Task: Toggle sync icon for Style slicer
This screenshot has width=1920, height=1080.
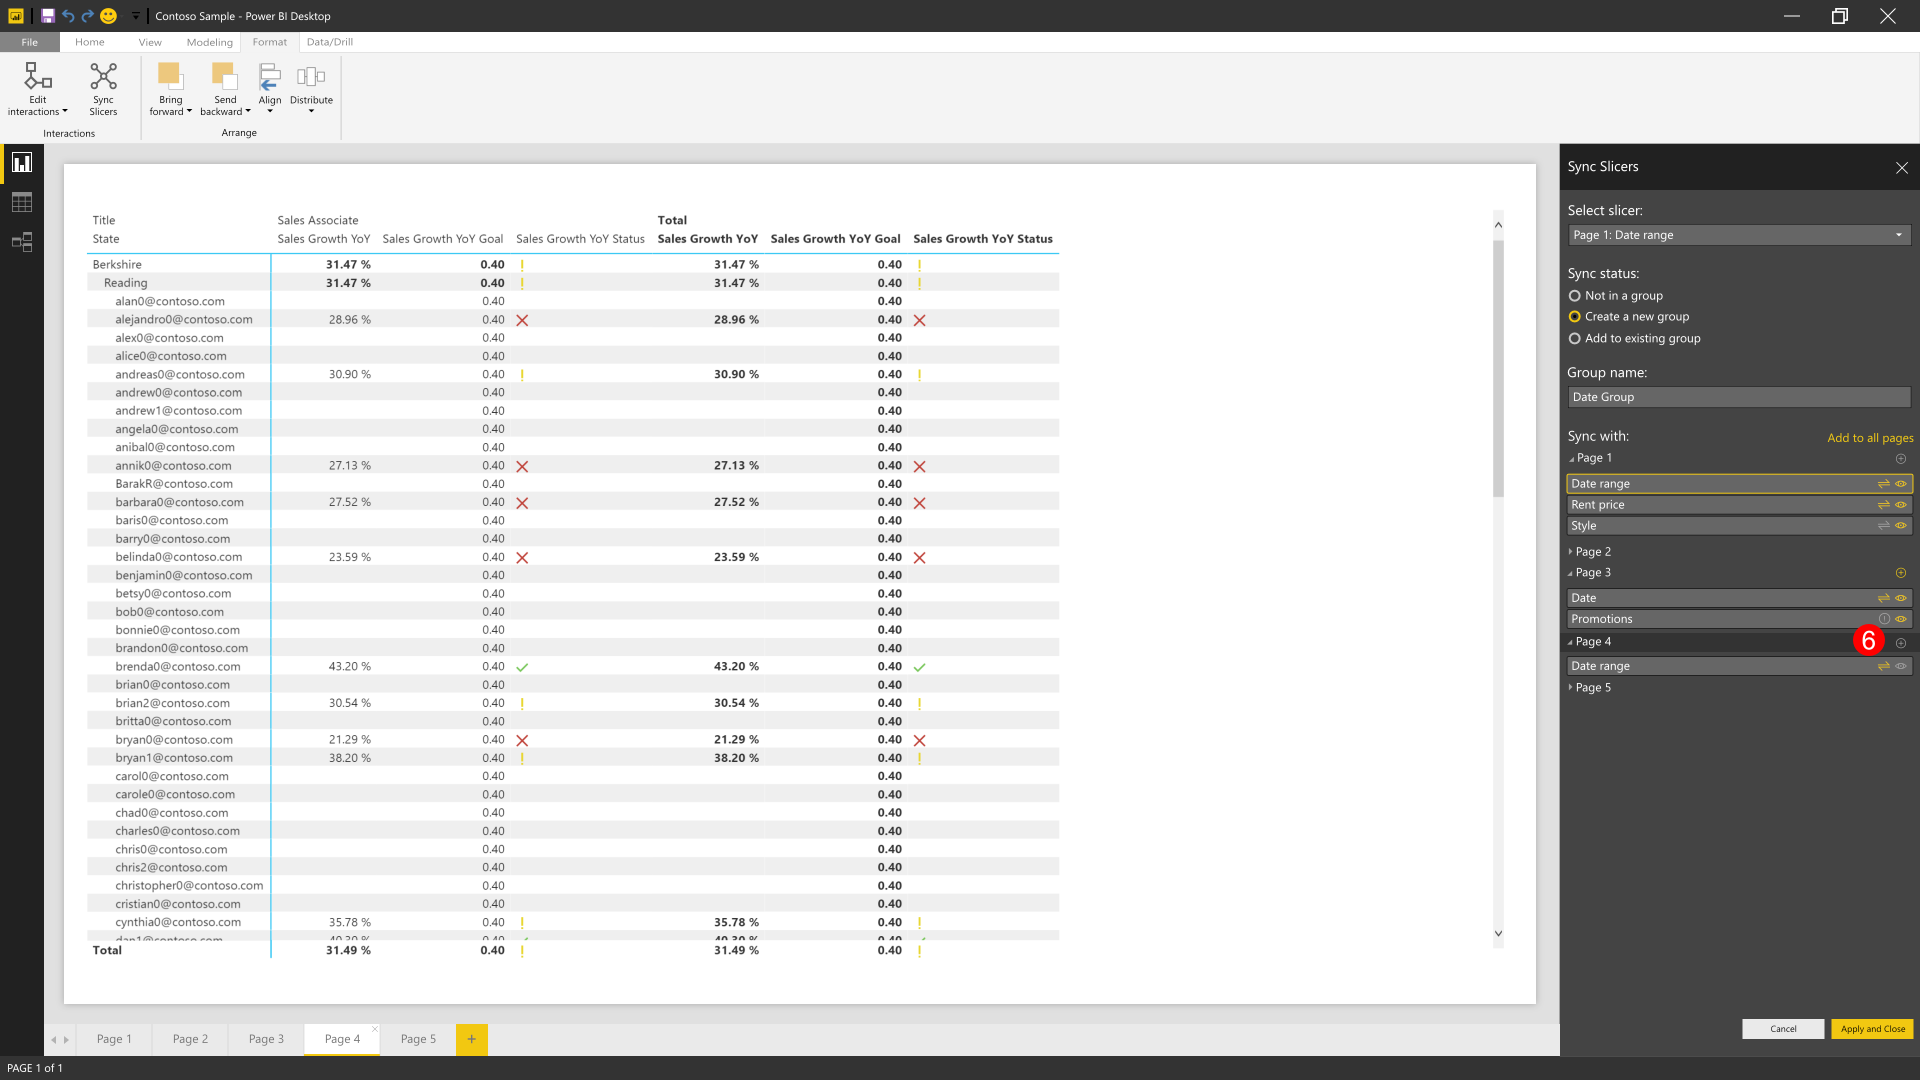Action: [1883, 526]
